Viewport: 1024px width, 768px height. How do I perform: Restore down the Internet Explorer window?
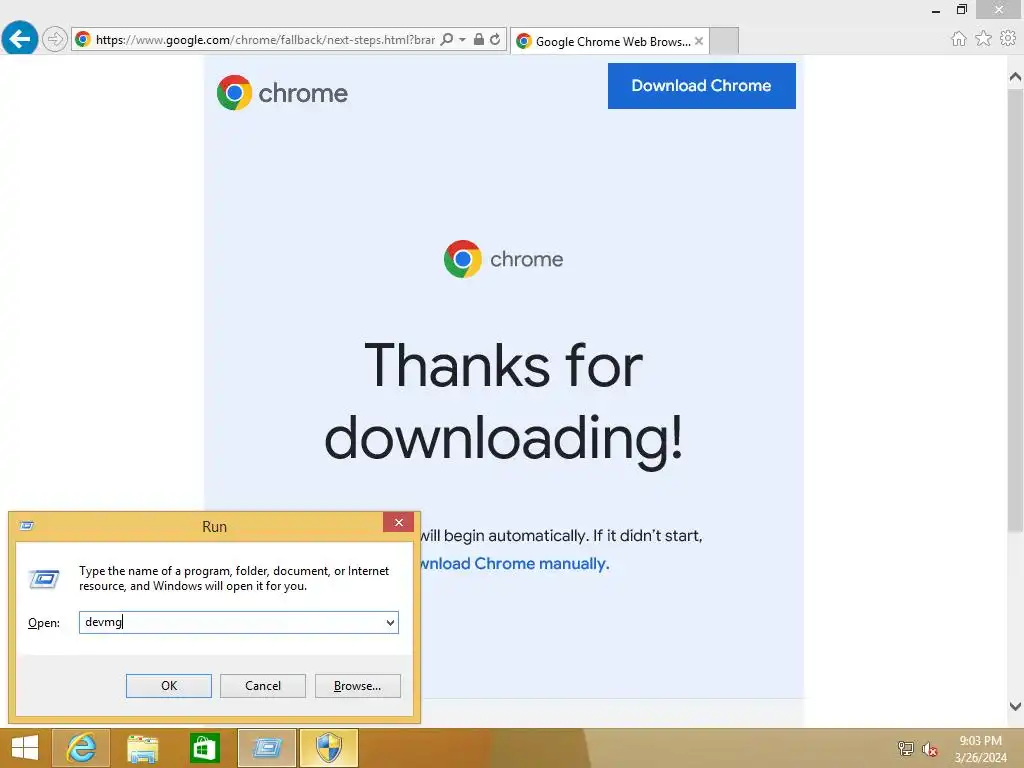[x=961, y=10]
